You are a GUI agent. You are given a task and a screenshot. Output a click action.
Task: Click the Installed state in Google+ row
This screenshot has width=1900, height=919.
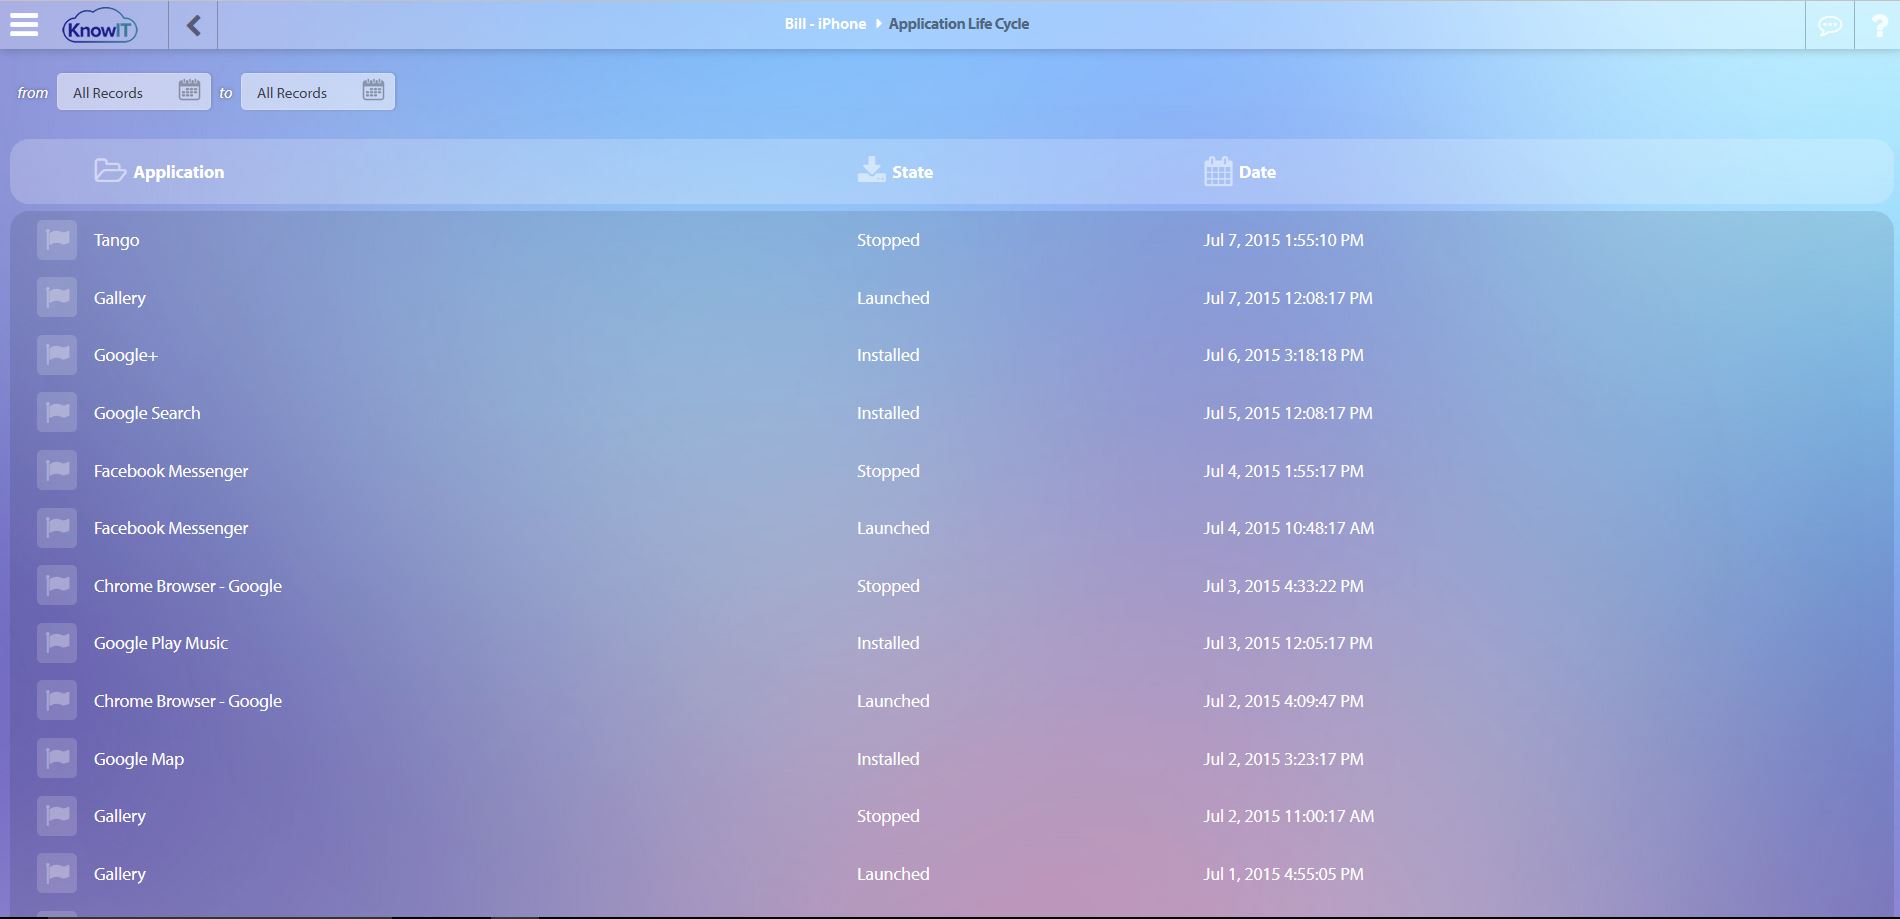pyautogui.click(x=888, y=355)
